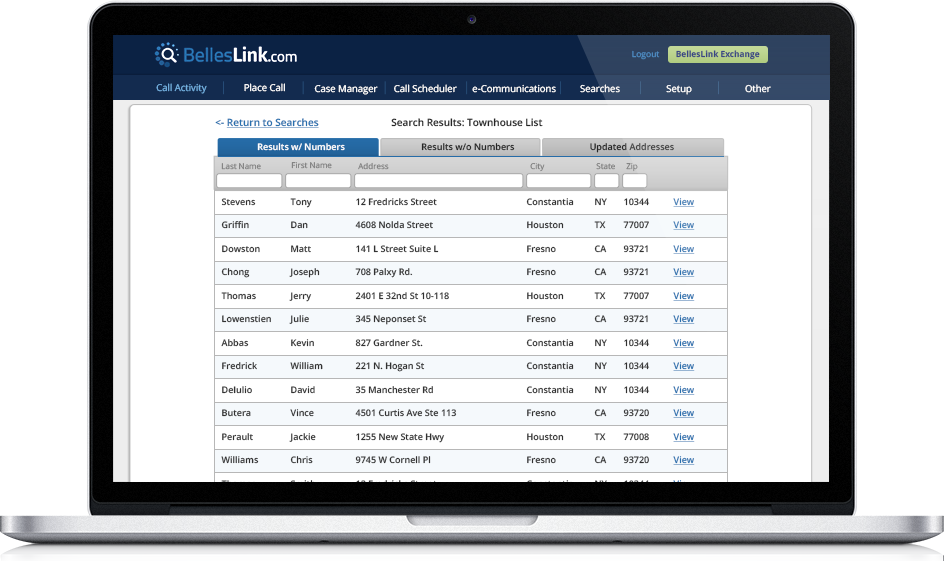Click address "12 Fredricks Street"
Image resolution: width=944 pixels, height=561 pixels.
pos(396,202)
